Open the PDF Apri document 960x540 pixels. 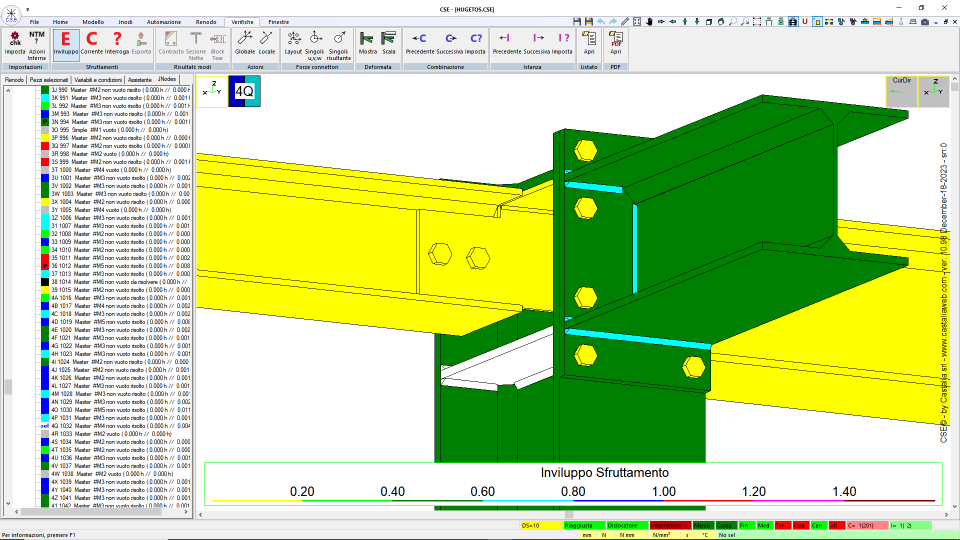[615, 43]
